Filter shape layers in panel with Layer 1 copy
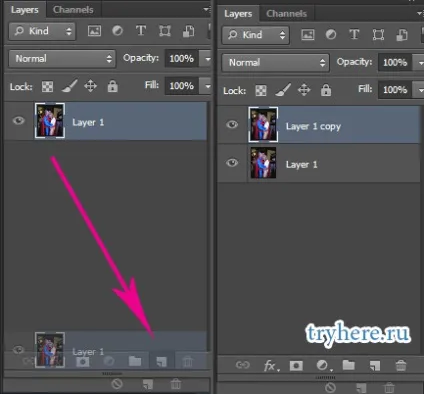The height and width of the screenshot is (394, 424). (378, 35)
